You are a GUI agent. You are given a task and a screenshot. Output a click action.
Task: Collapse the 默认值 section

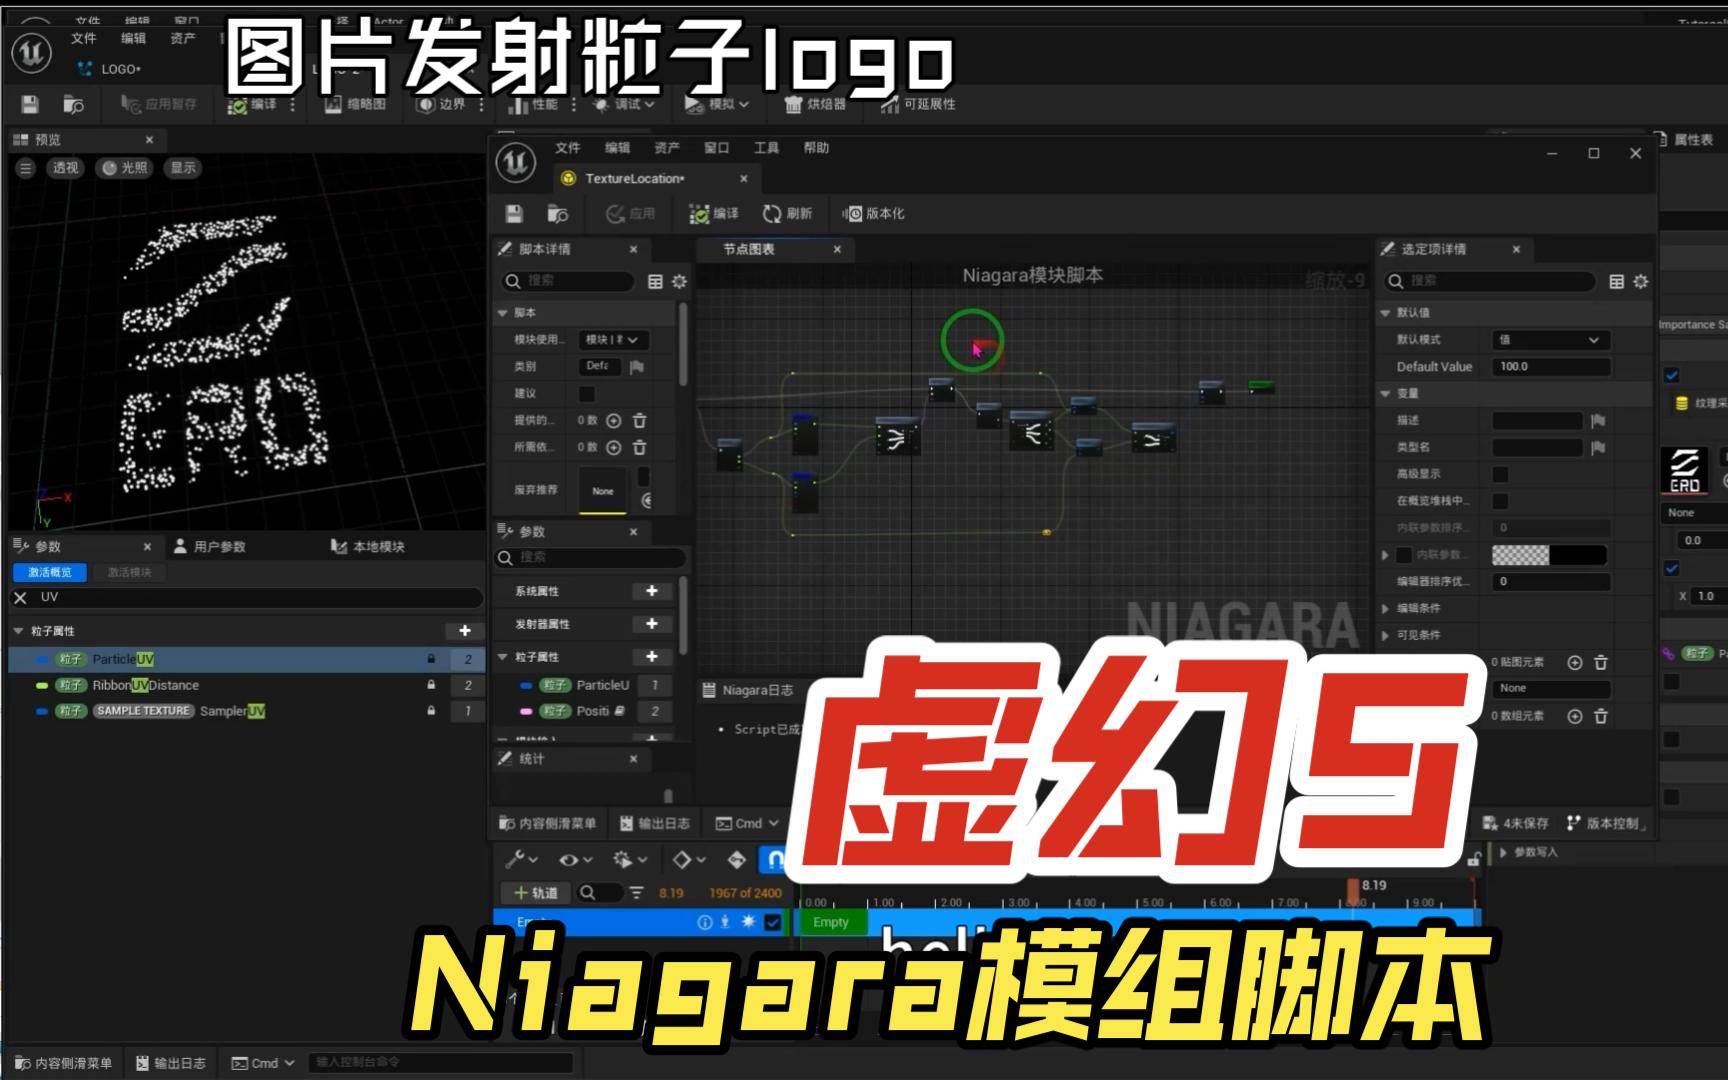[x=1386, y=313]
